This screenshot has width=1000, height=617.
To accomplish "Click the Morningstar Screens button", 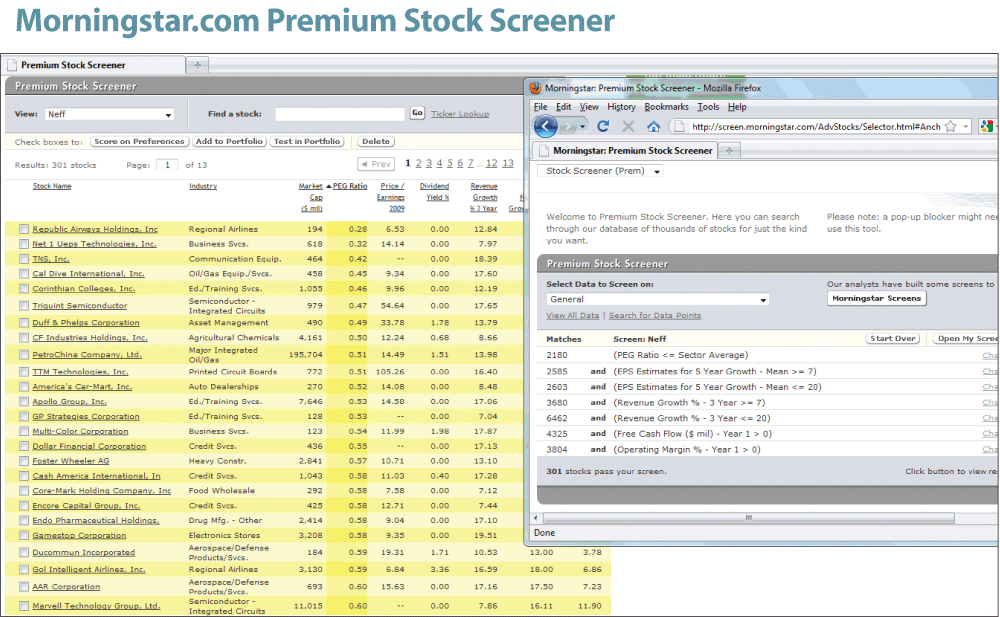I will tap(876, 298).
